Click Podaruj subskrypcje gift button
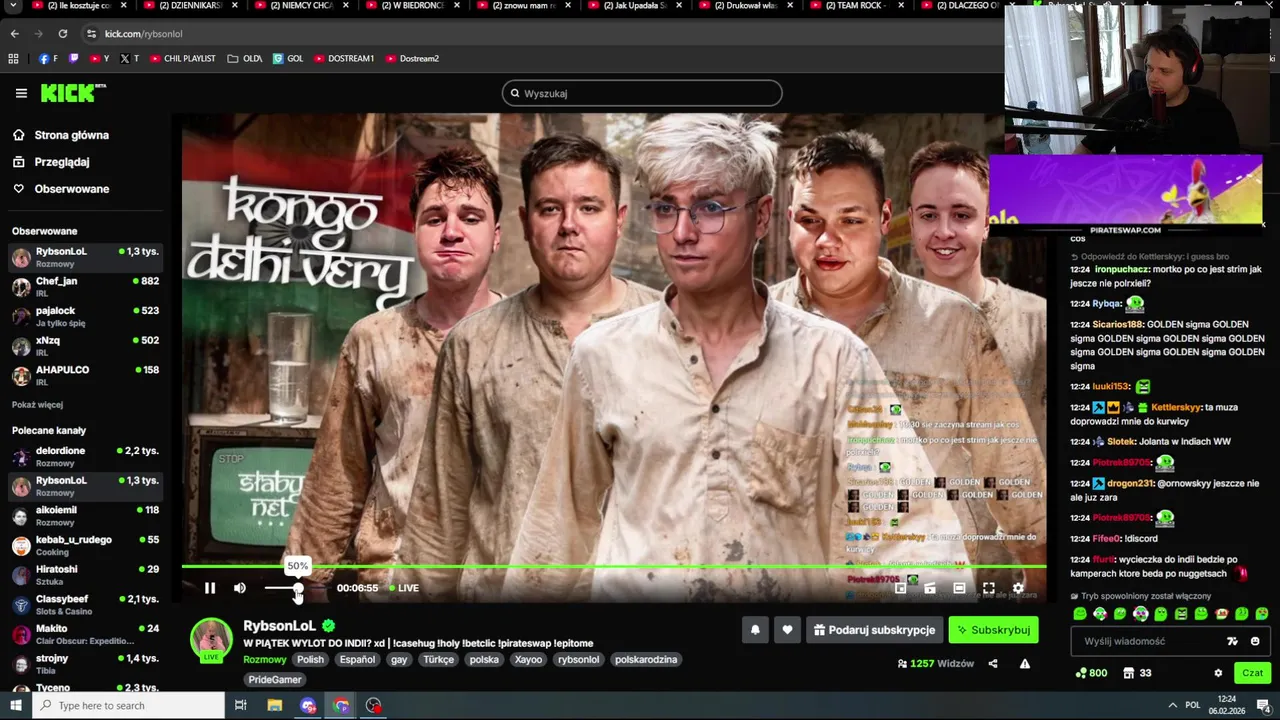1280x720 pixels. [x=875, y=630]
